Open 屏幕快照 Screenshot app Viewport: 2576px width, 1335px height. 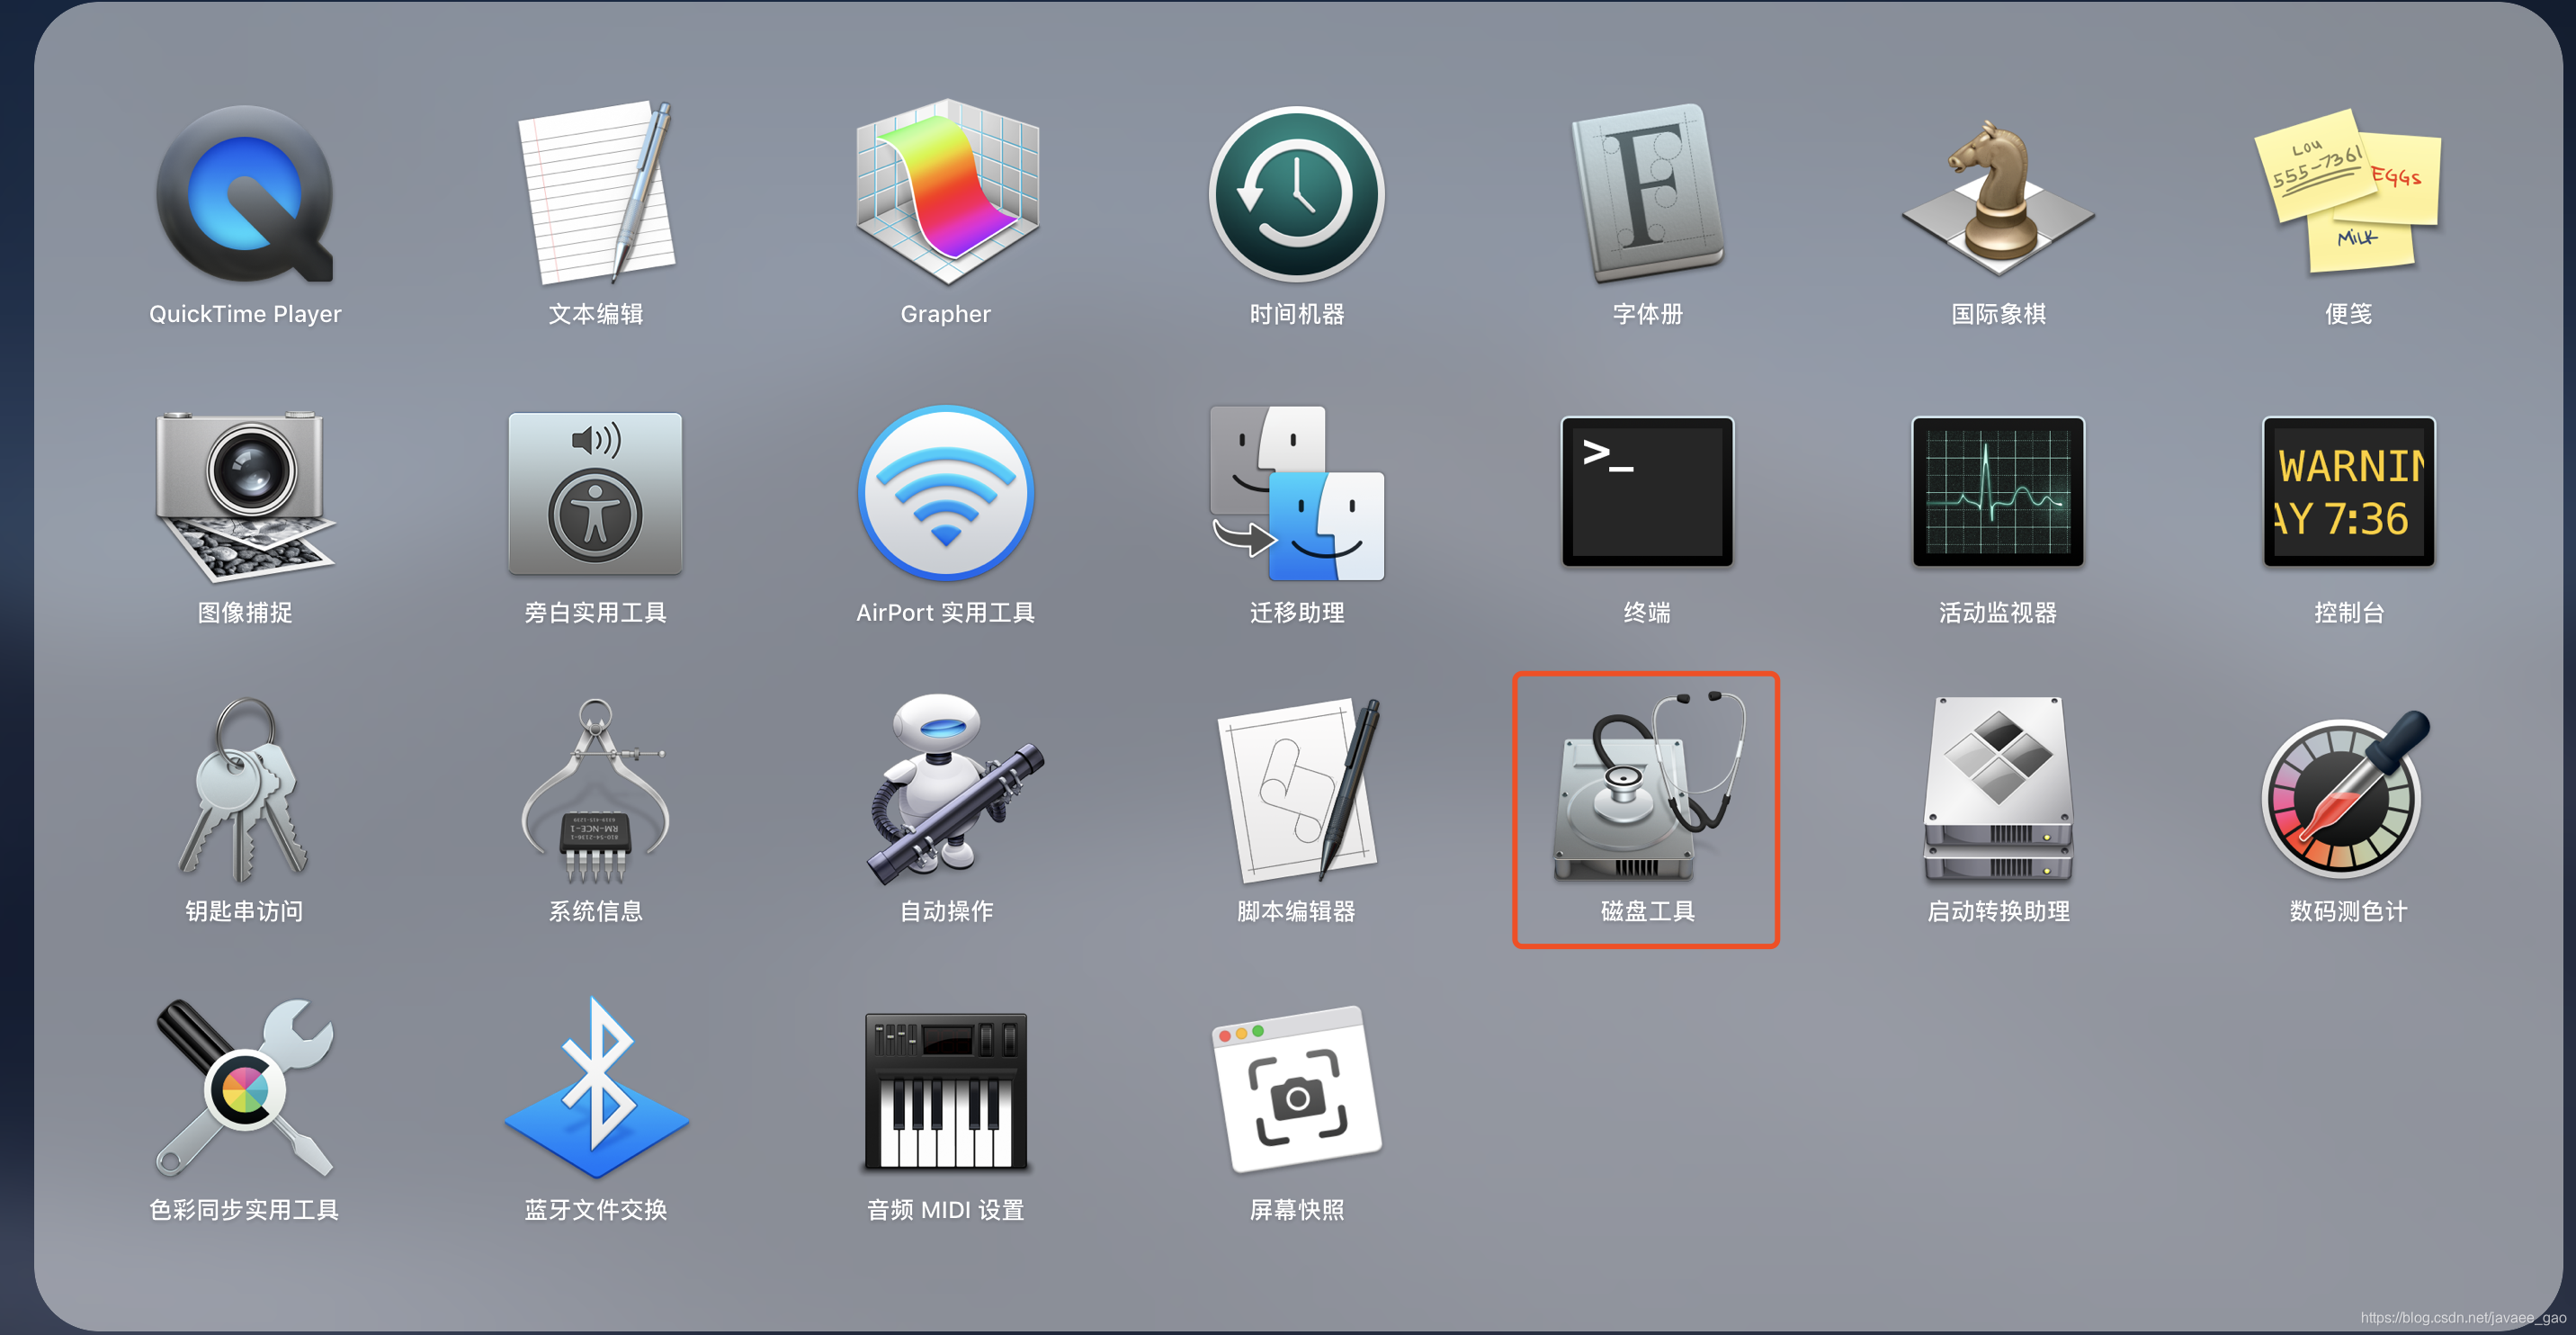pos(1297,1089)
